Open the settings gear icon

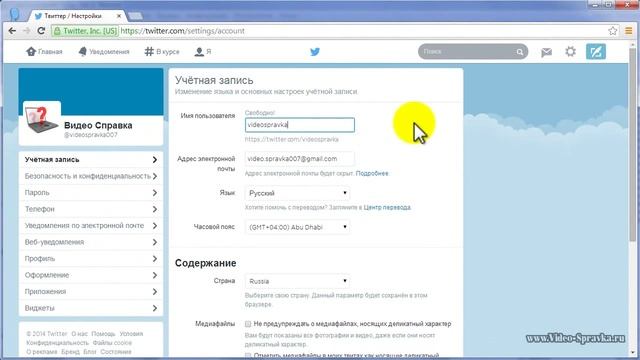tap(570, 52)
